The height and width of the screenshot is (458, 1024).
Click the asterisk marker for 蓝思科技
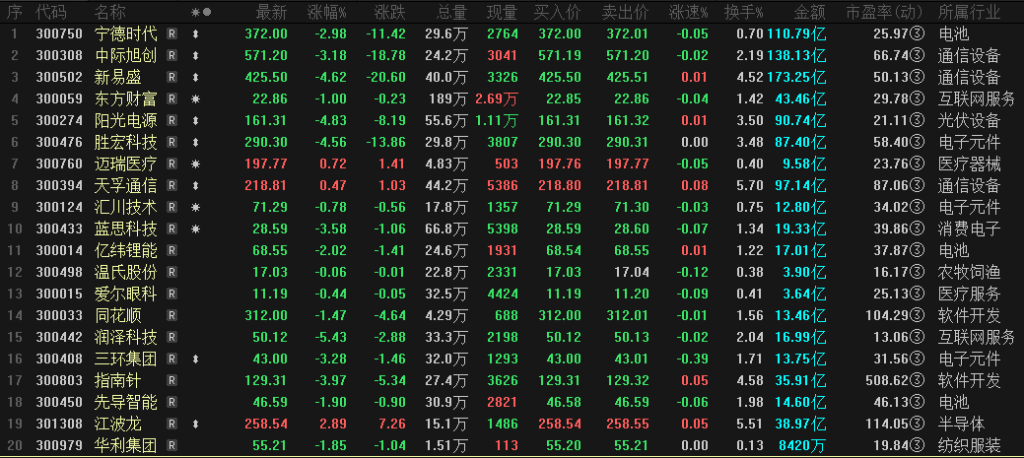click(x=195, y=229)
